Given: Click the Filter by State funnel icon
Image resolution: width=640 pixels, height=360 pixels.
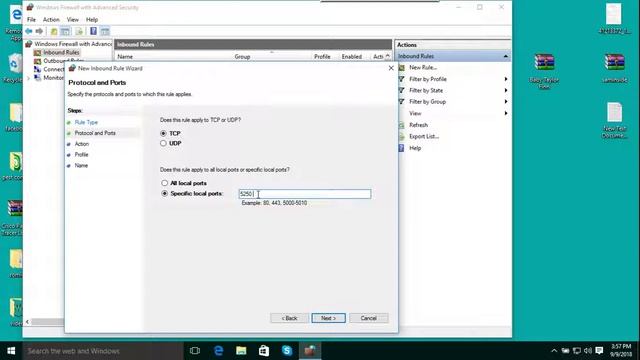Looking at the screenshot, I should [402, 90].
